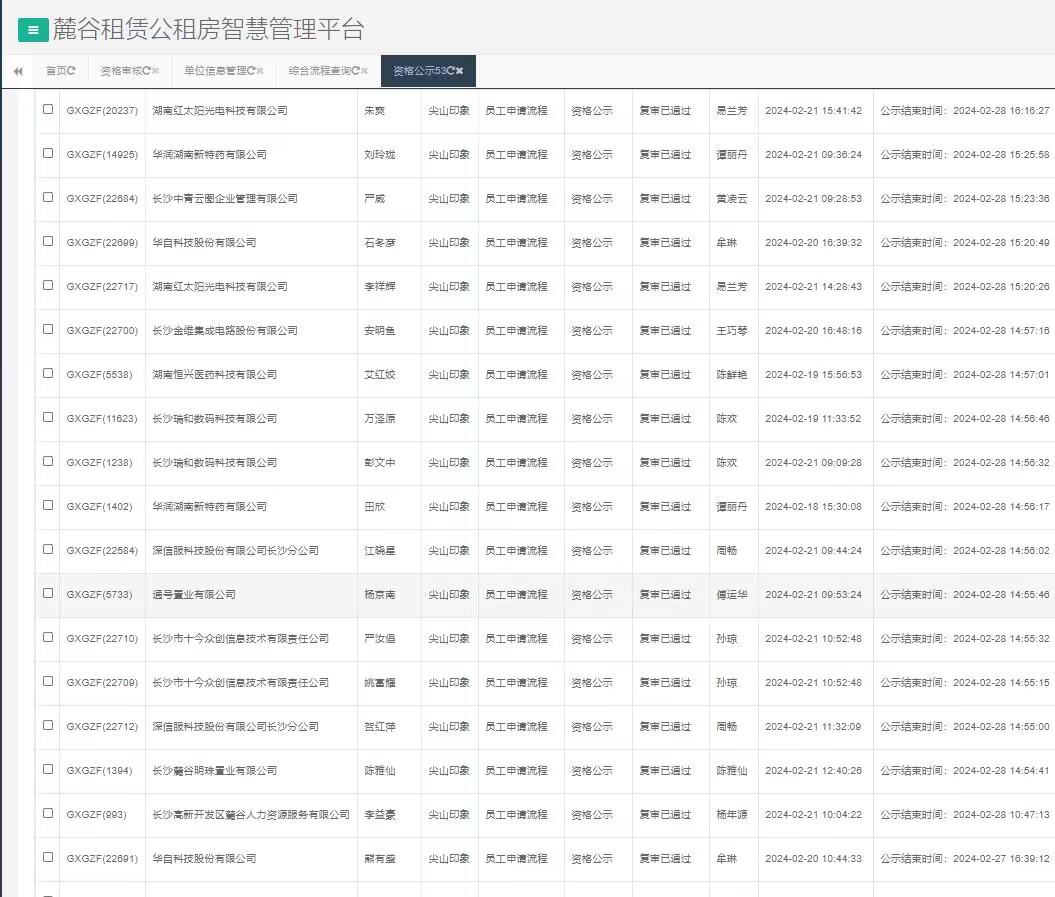This screenshot has height=897, width=1055.
Task: Open the 单位信息管理 tab
Action: coord(214,71)
